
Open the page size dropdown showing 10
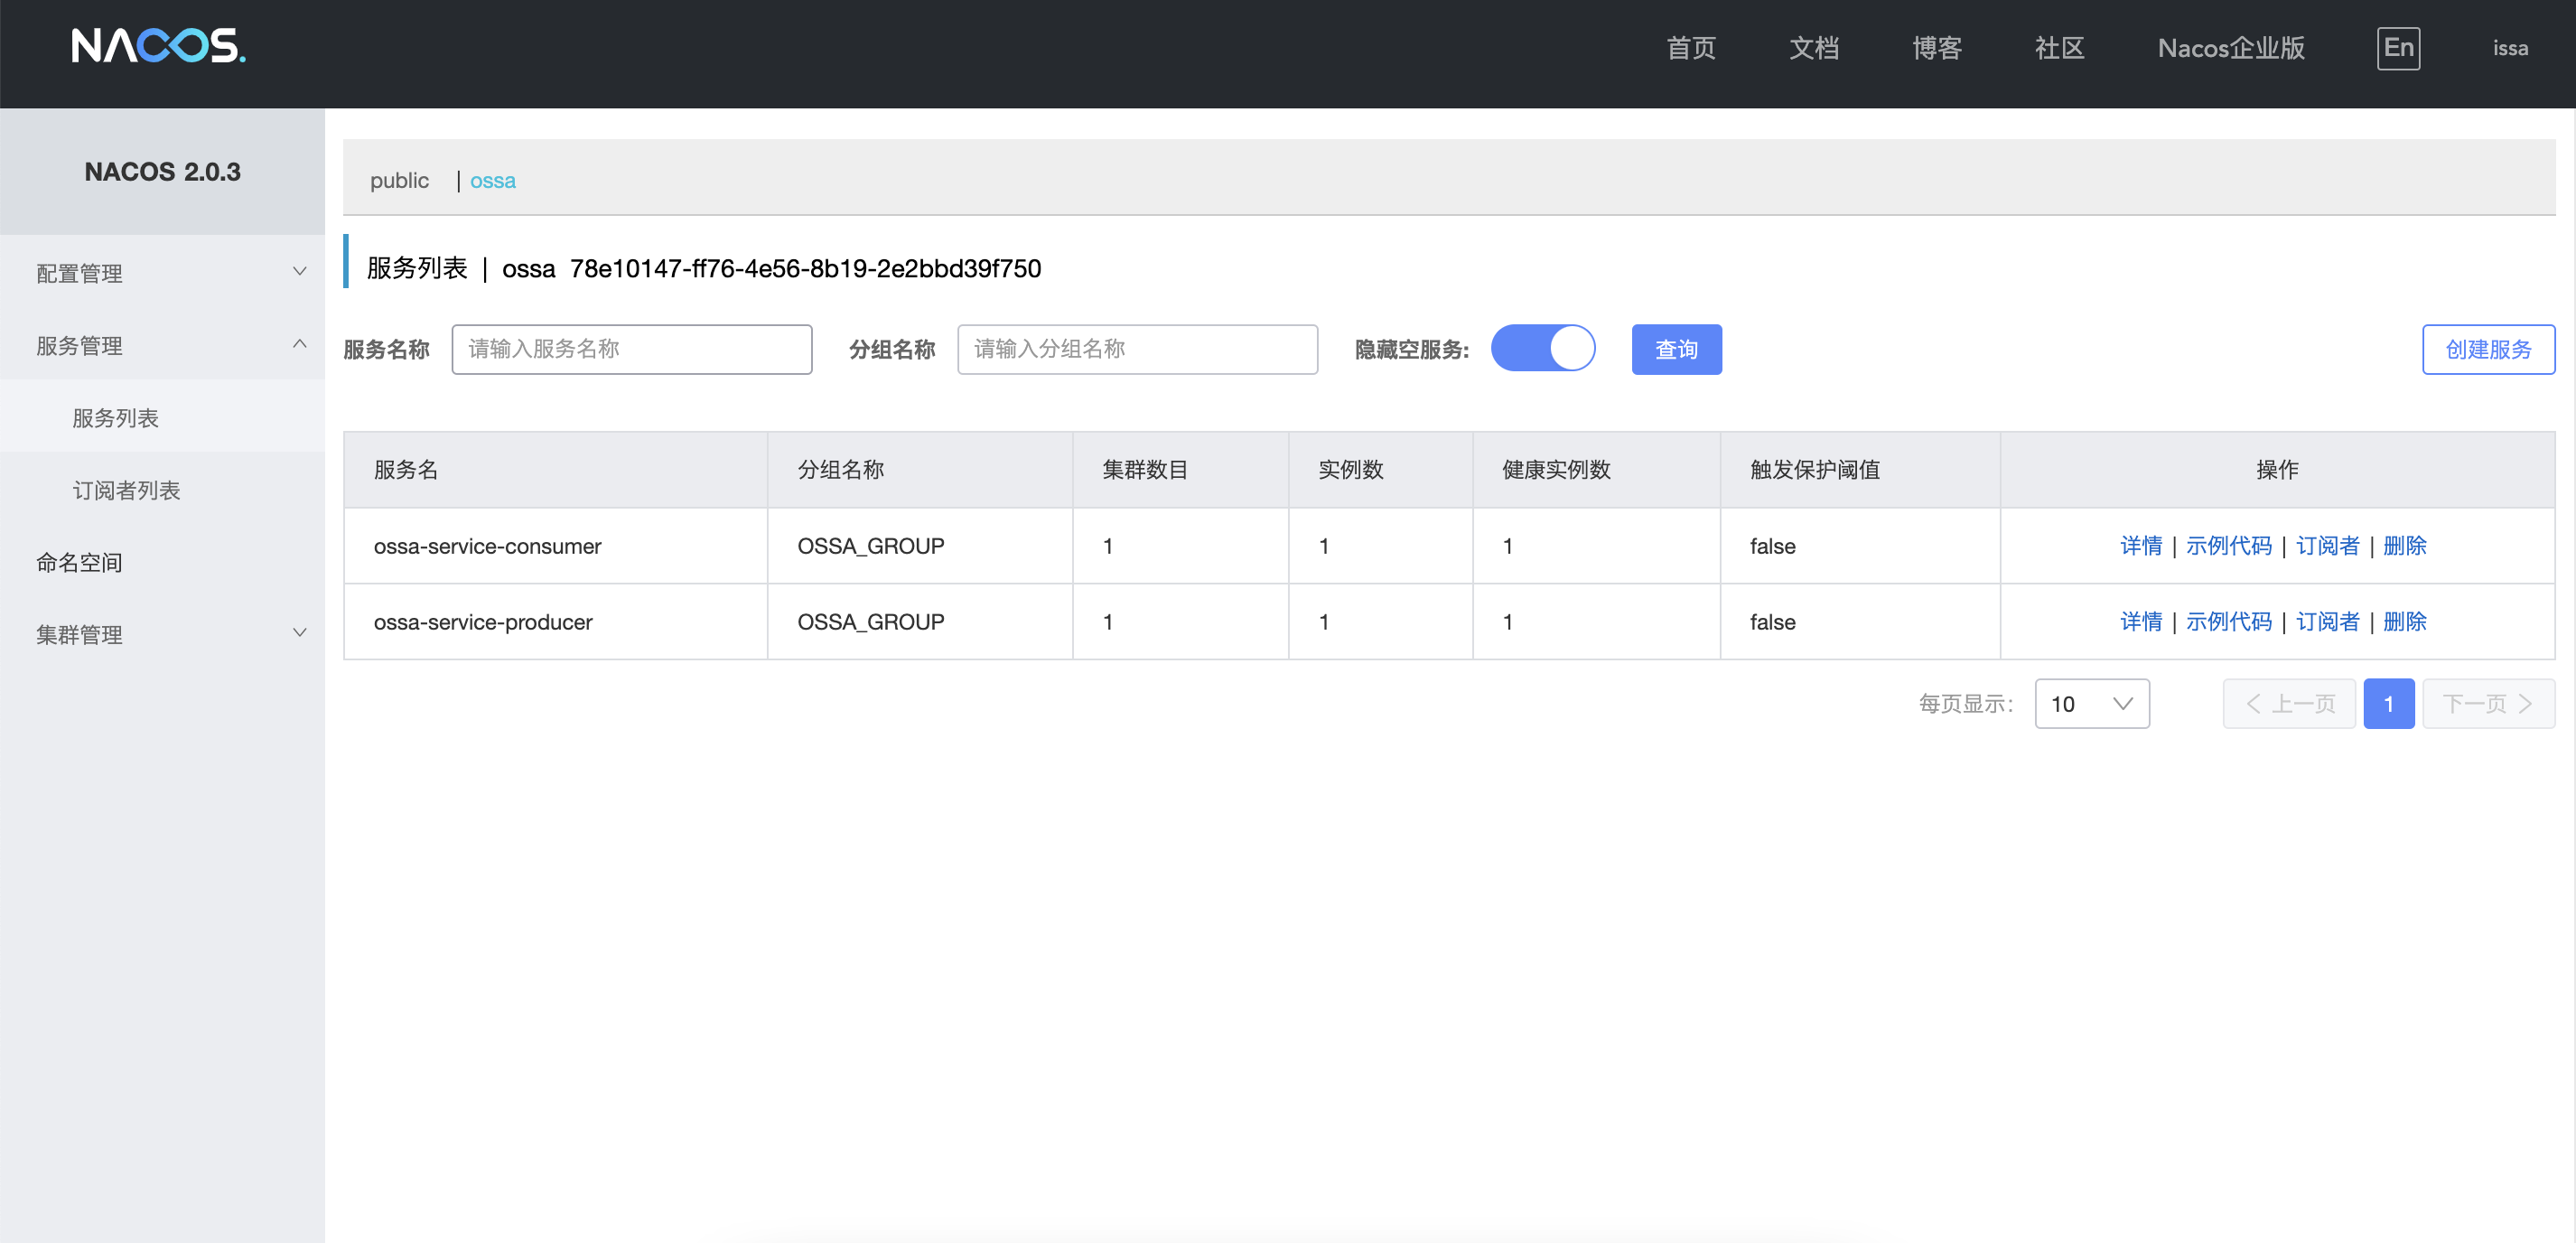(2092, 704)
